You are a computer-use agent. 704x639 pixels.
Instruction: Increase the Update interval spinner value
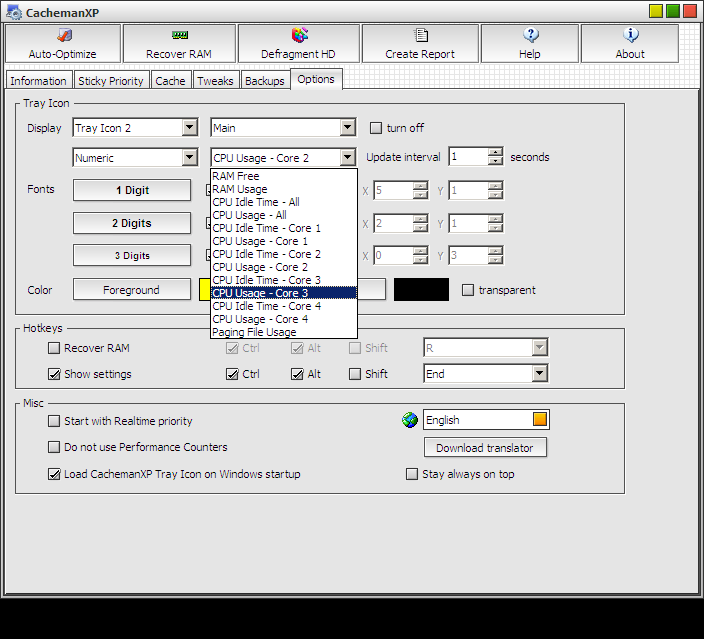coord(495,153)
